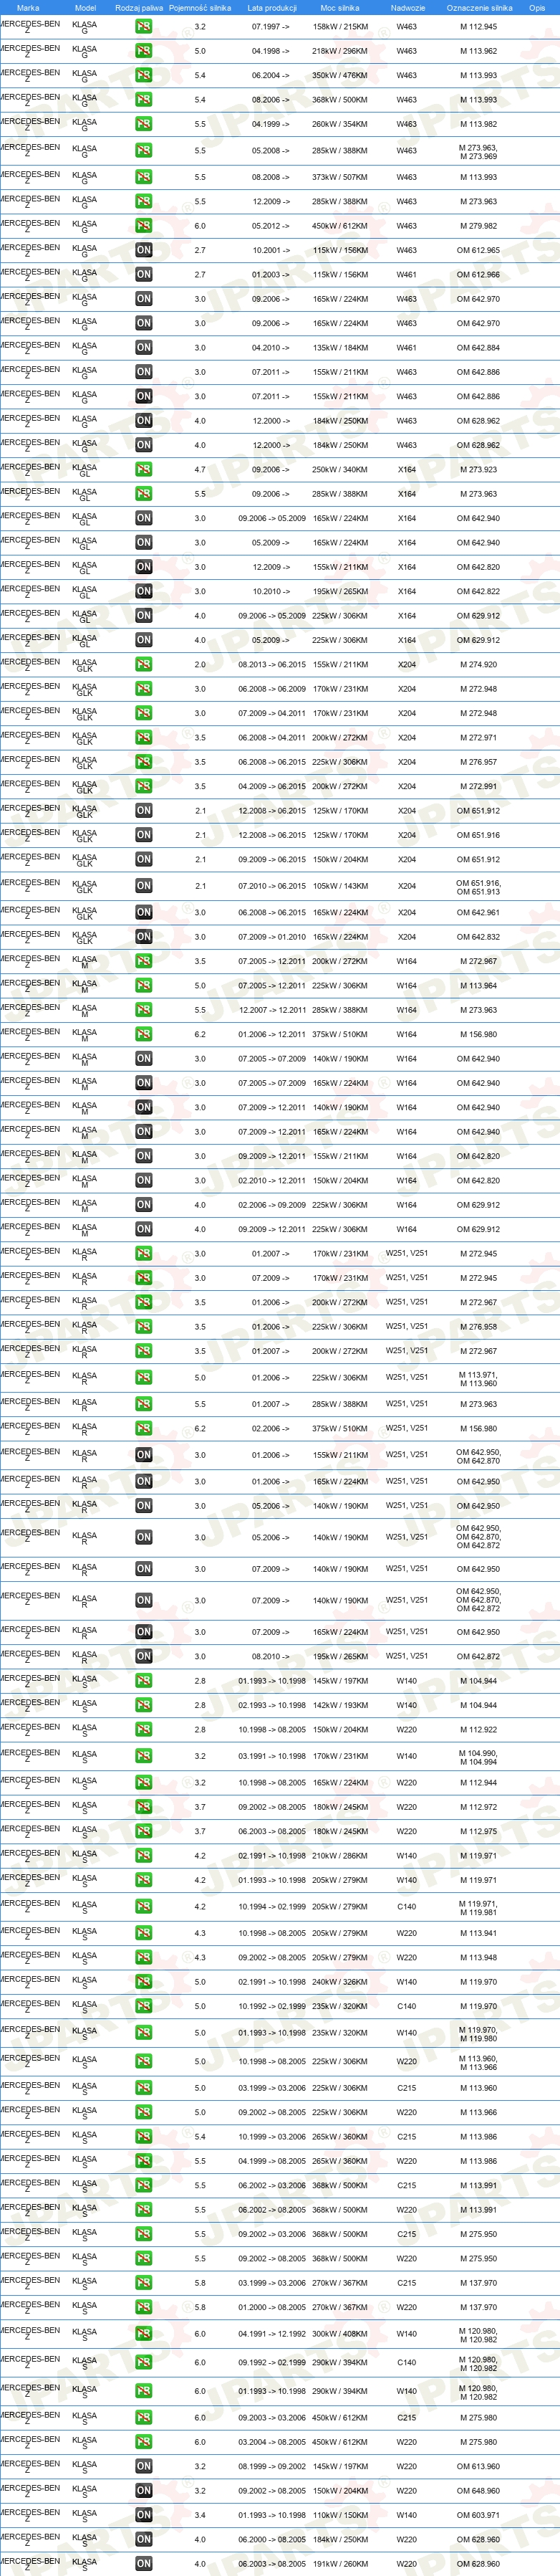Click the petrol icon in the M 113.964 row
560x2576 pixels.
144,986
